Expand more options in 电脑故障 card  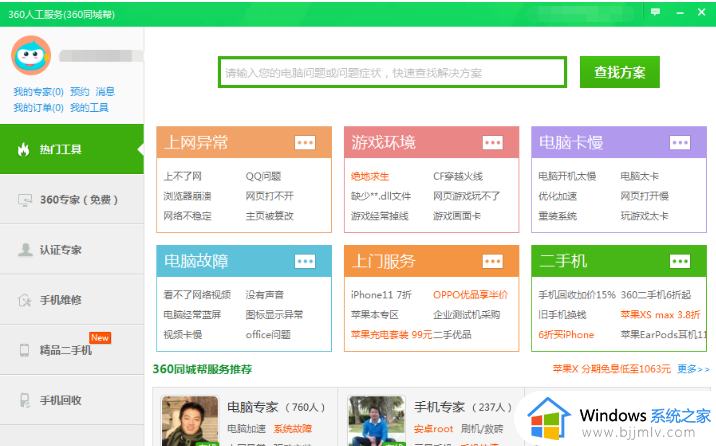click(305, 262)
